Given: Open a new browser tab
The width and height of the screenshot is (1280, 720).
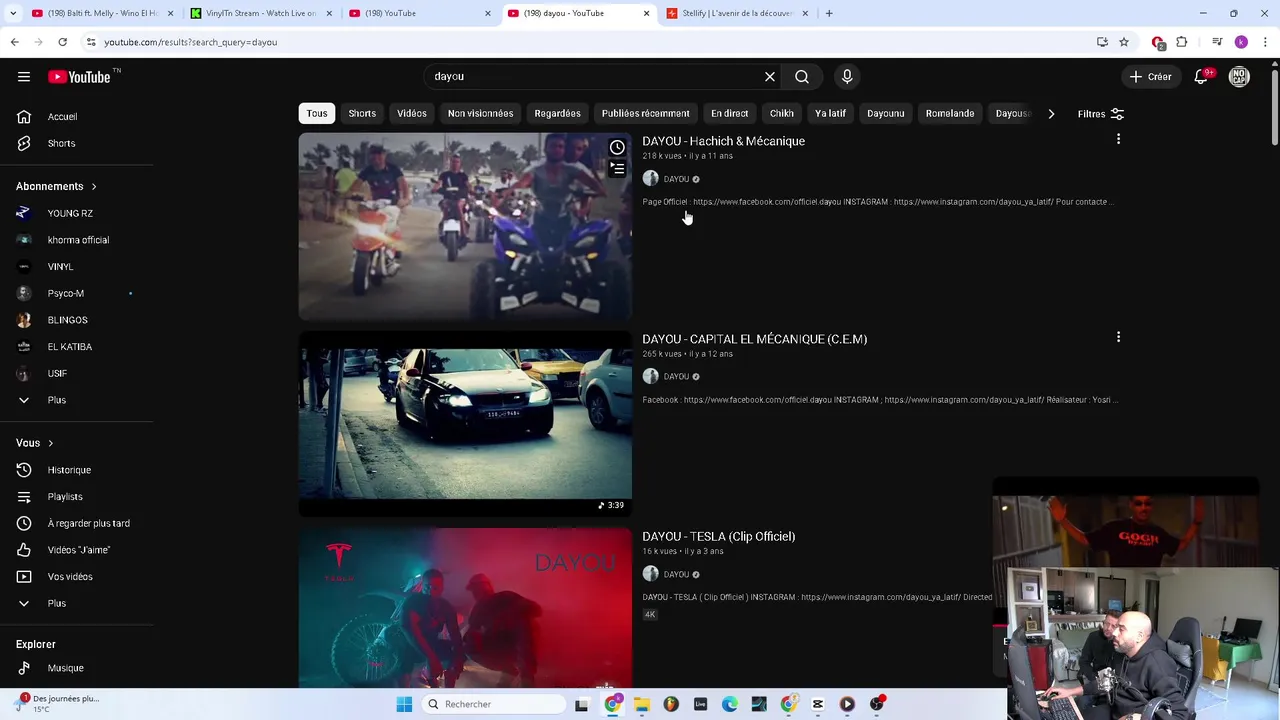Looking at the screenshot, I should 829,13.
